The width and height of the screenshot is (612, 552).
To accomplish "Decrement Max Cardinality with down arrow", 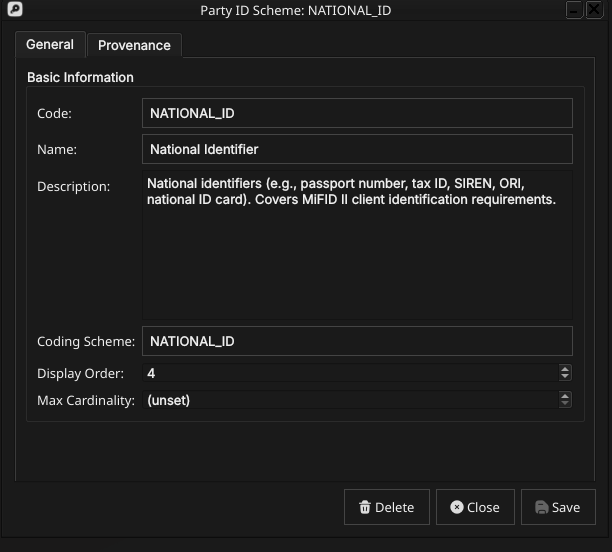I will point(565,404).
